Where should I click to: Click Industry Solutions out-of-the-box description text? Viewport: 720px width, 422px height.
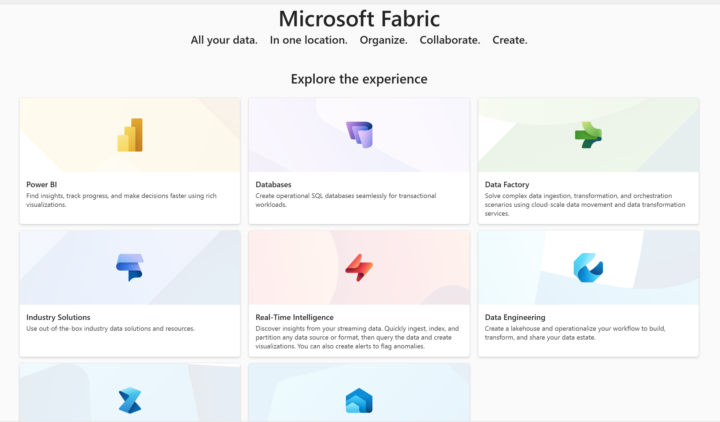110,329
